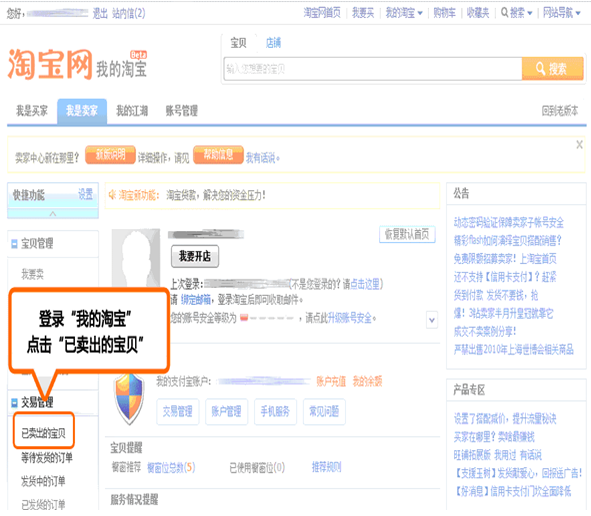Open 站内信(2) messages
The width and height of the screenshot is (591, 516).
click(129, 14)
